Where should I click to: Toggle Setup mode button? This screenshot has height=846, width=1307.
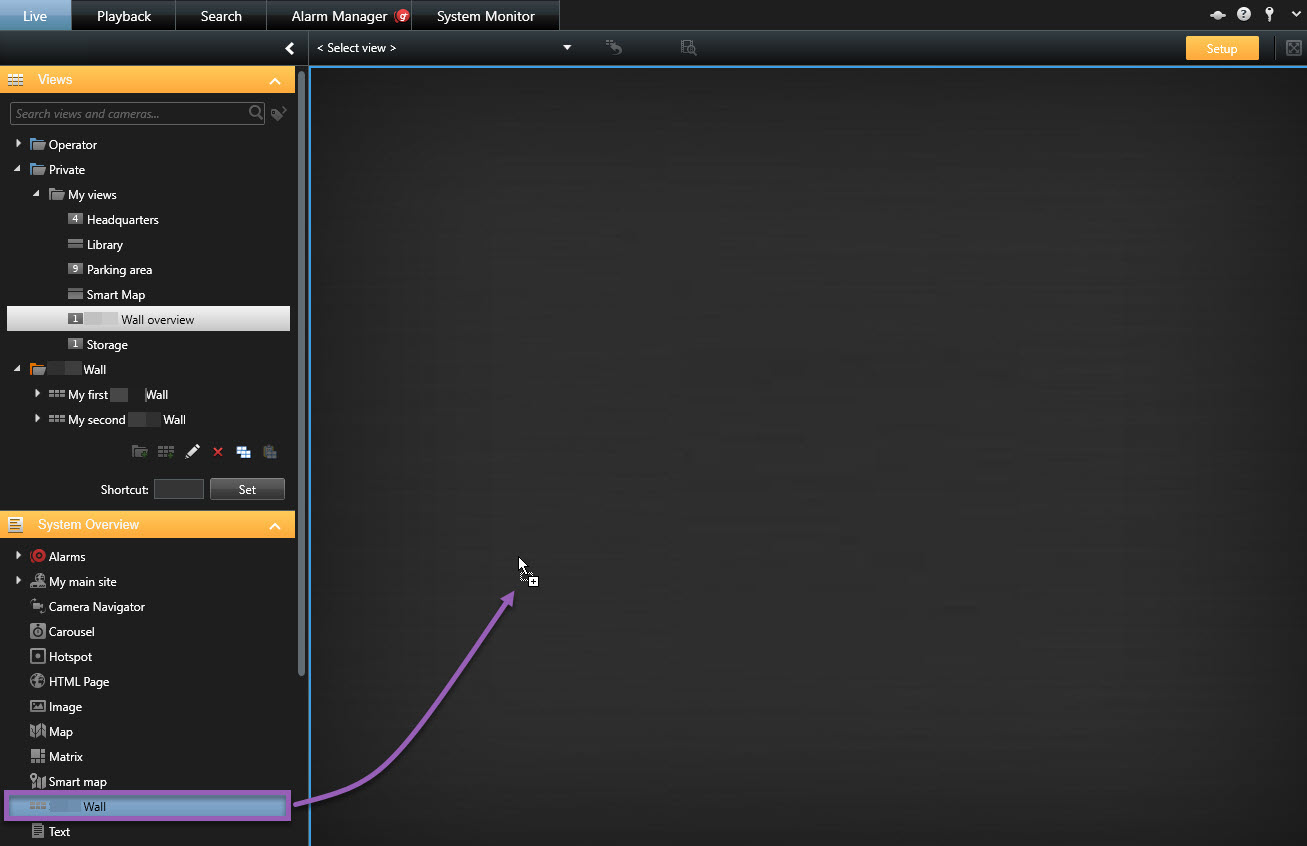(1221, 48)
